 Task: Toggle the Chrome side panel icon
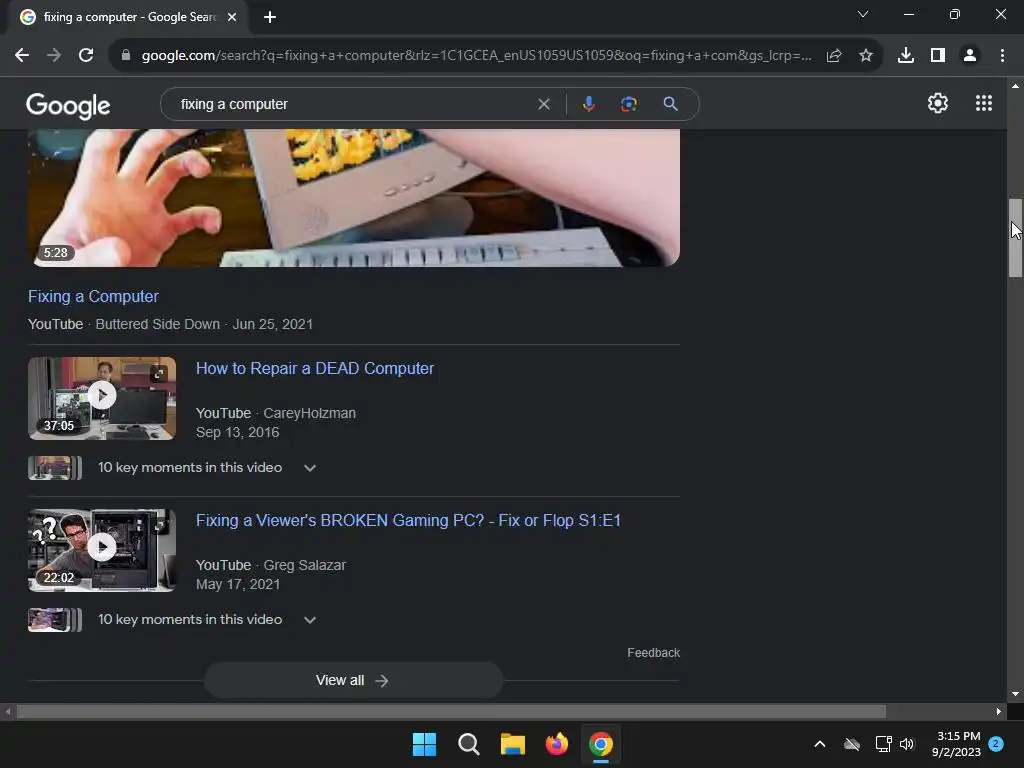[x=938, y=56]
